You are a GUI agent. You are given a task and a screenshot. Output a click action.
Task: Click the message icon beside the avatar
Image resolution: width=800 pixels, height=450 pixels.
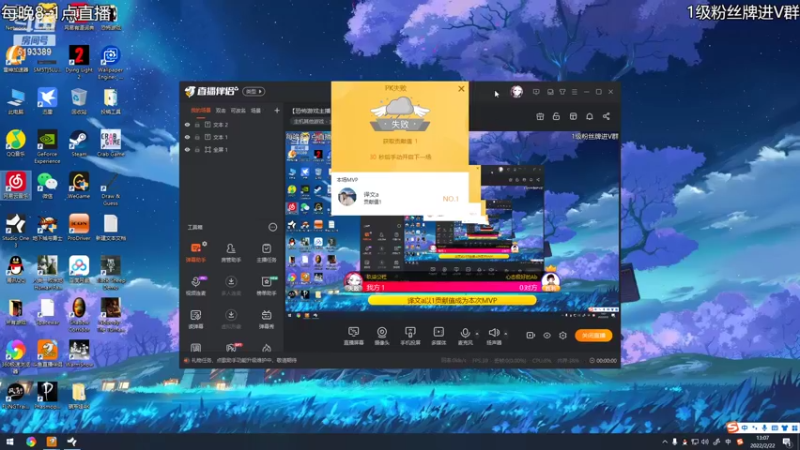(x=536, y=92)
